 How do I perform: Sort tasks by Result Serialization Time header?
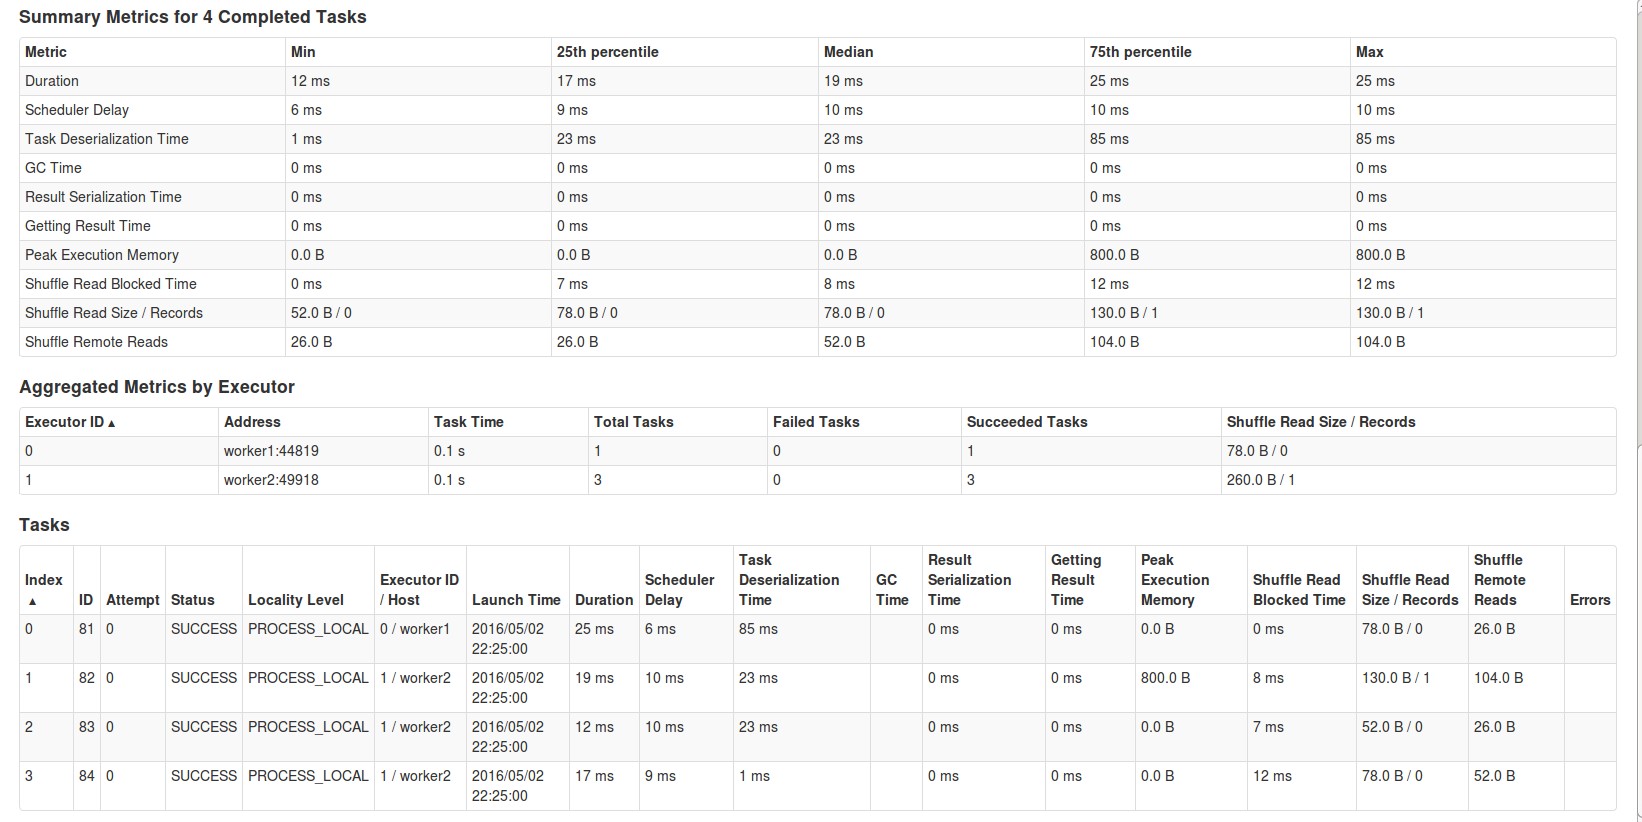(969, 580)
